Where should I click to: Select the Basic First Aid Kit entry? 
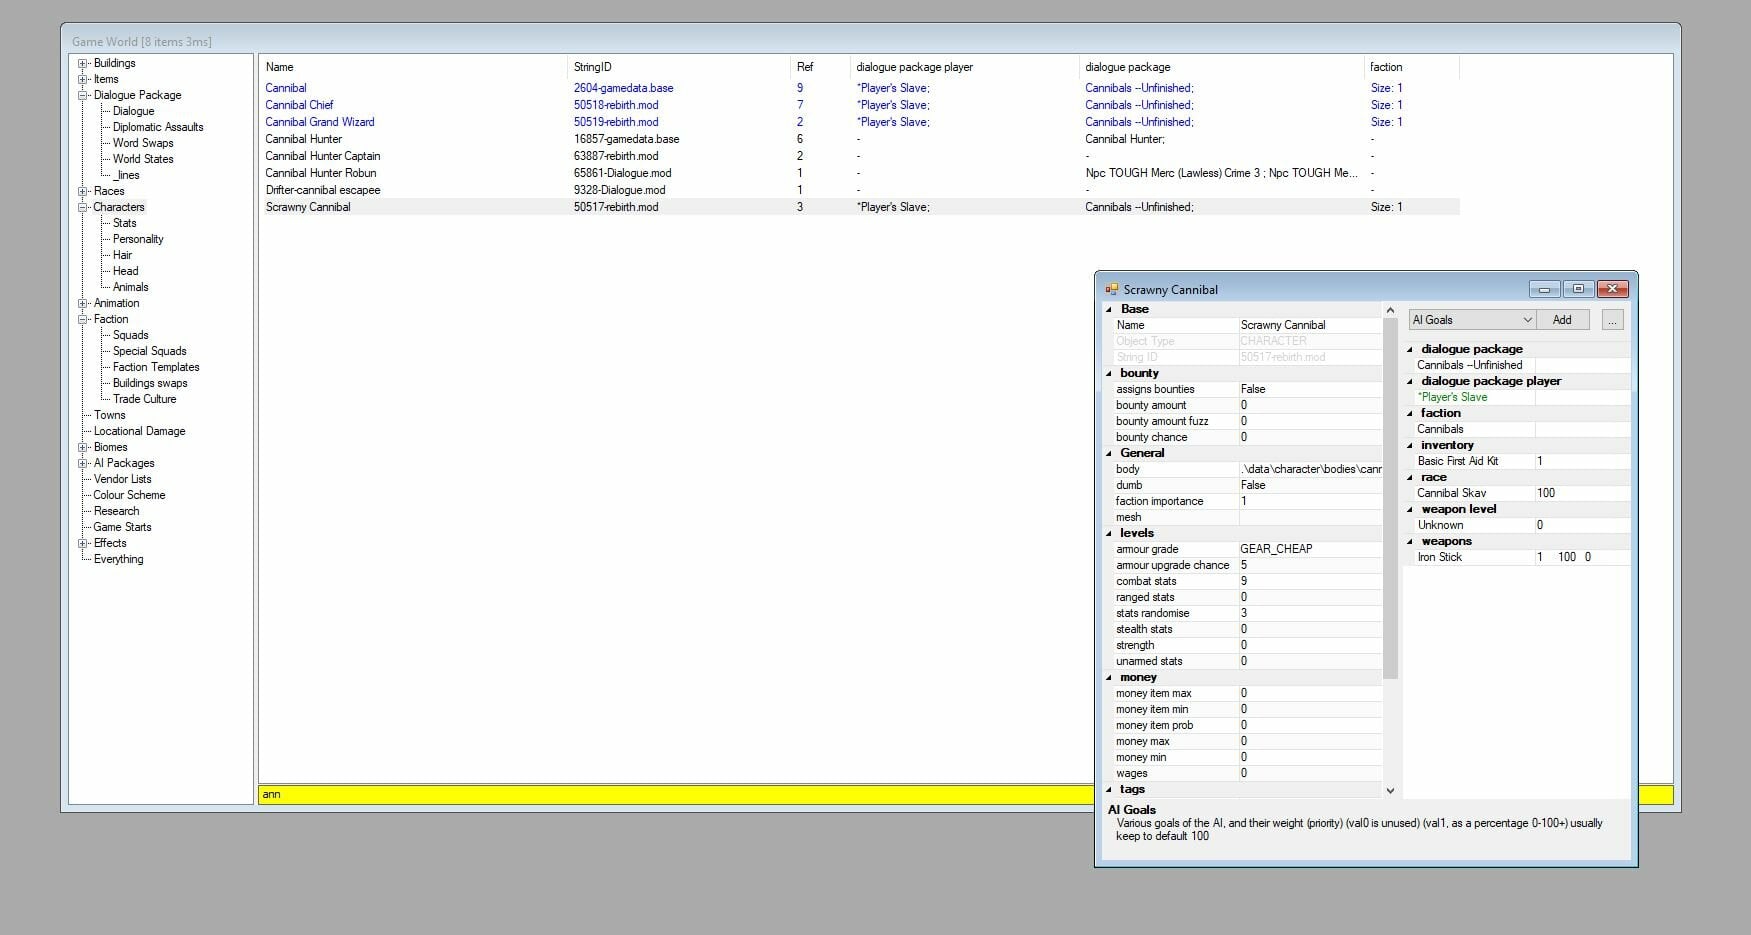[x=1458, y=461]
